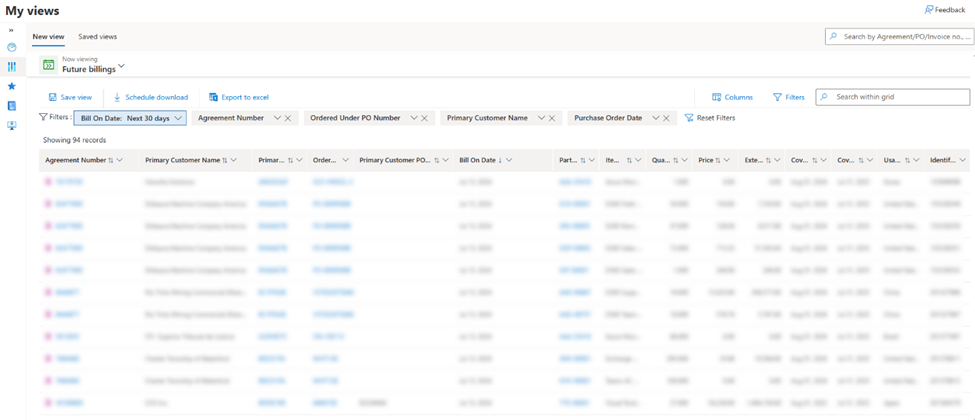
Task: Open the document book icon in sidebar
Action: [x=12, y=106]
